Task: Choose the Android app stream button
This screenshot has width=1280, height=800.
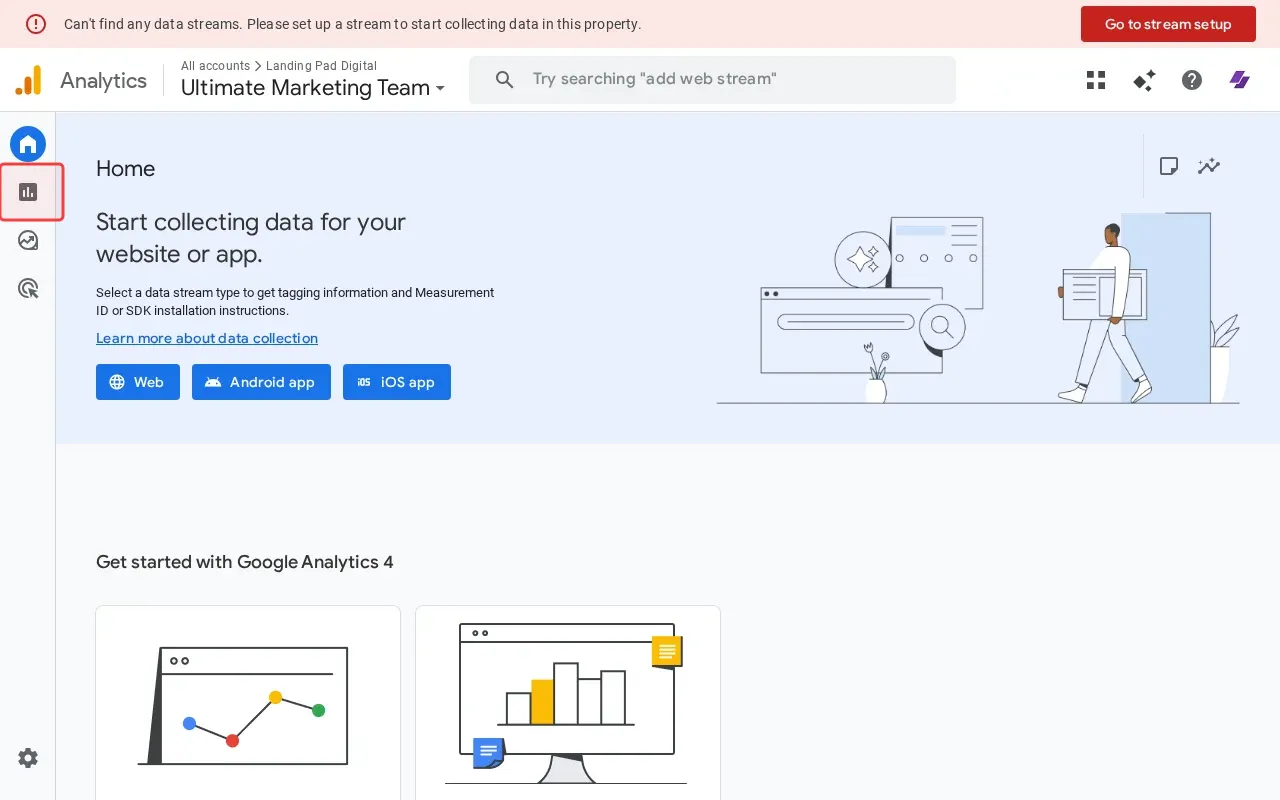Action: click(261, 382)
